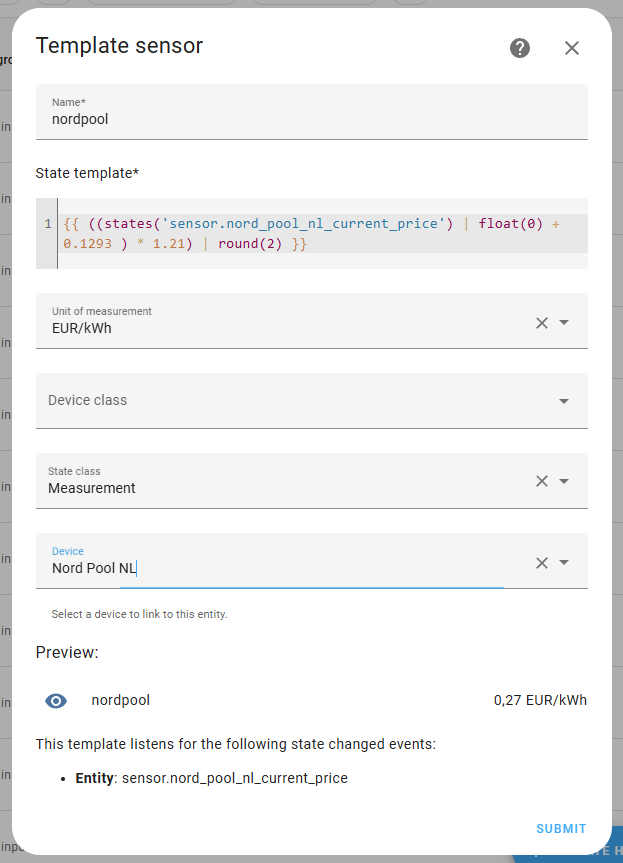623x863 pixels.
Task: Clear the State class selection
Action: [542, 480]
